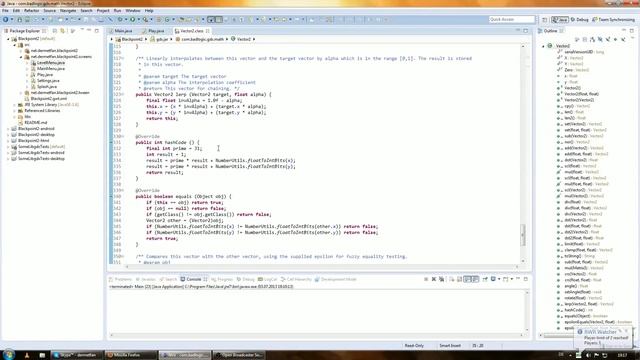Click the editor vertical scrollbar thumb
Image resolution: width=640 pixels, height=360 pixels.
coord(523,235)
